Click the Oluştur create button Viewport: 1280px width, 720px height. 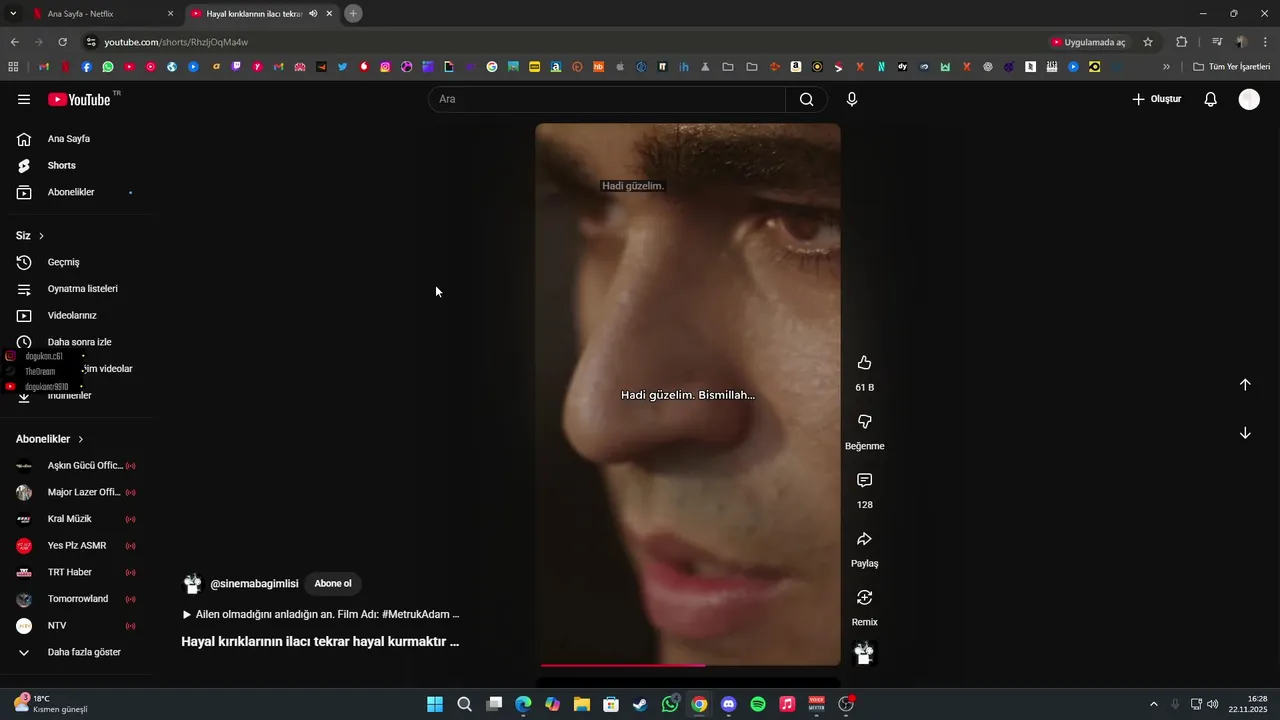pyautogui.click(x=1157, y=99)
